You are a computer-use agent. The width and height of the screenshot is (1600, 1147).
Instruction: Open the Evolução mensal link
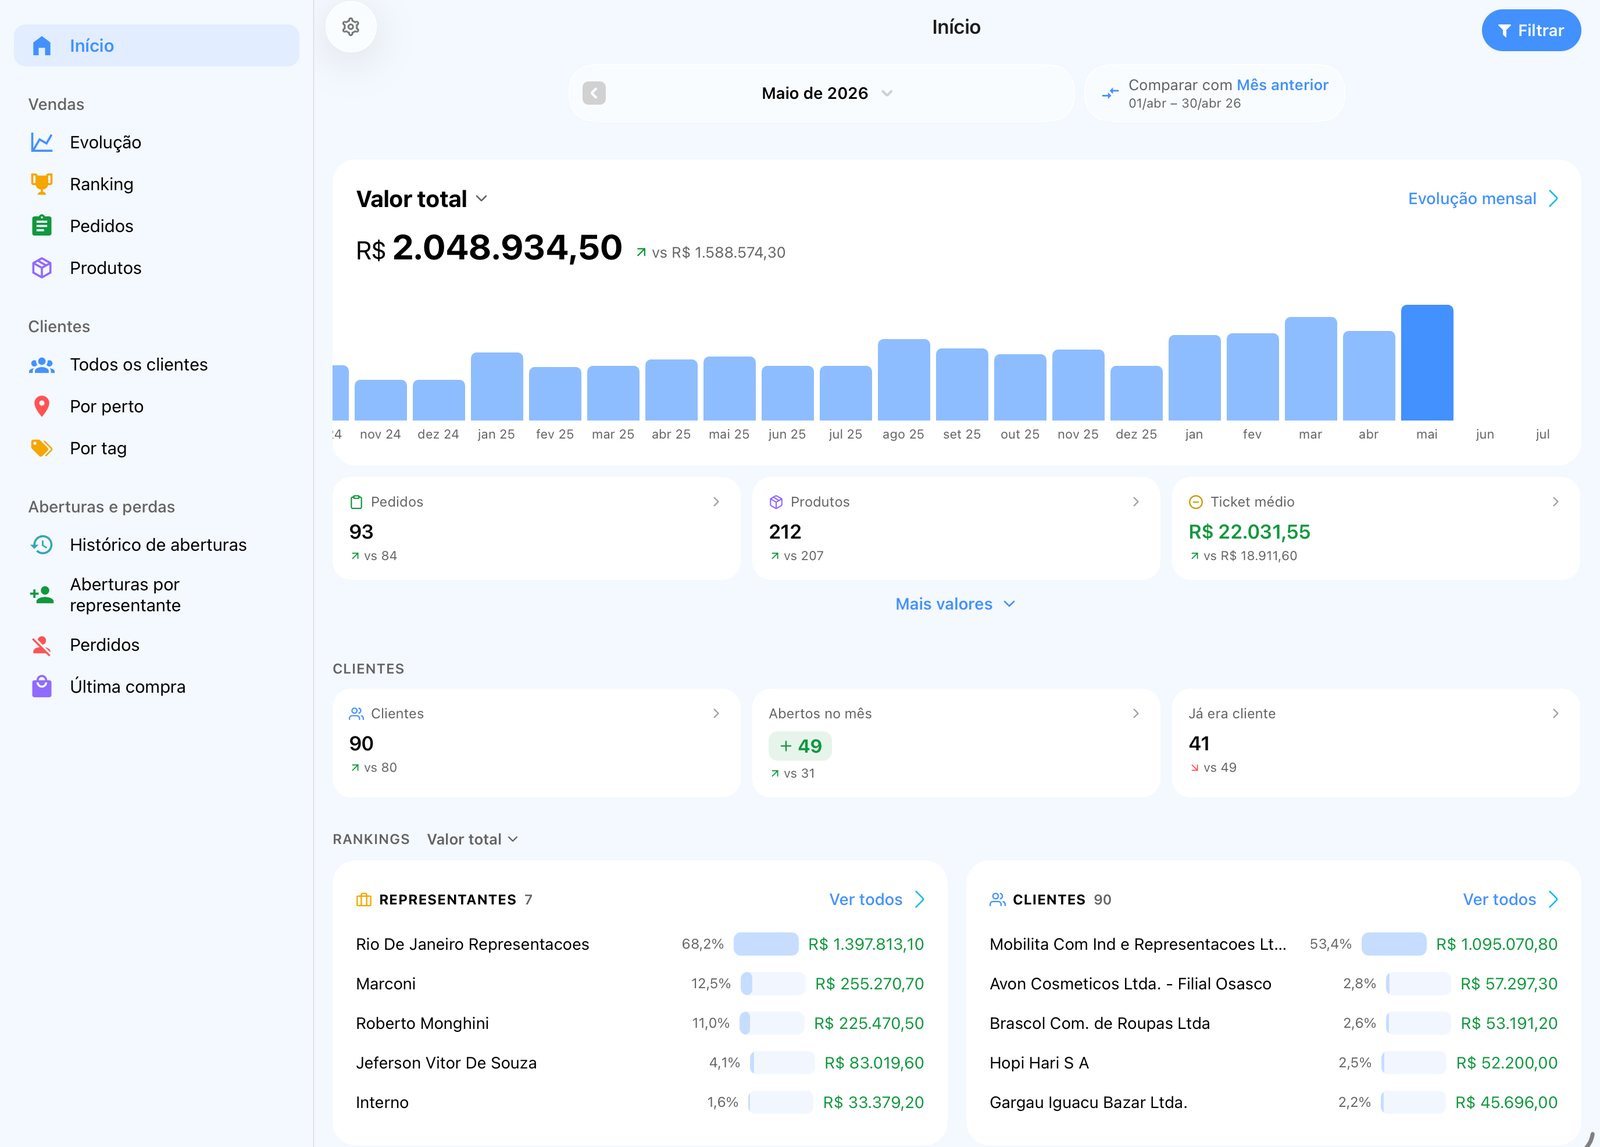tap(1484, 199)
